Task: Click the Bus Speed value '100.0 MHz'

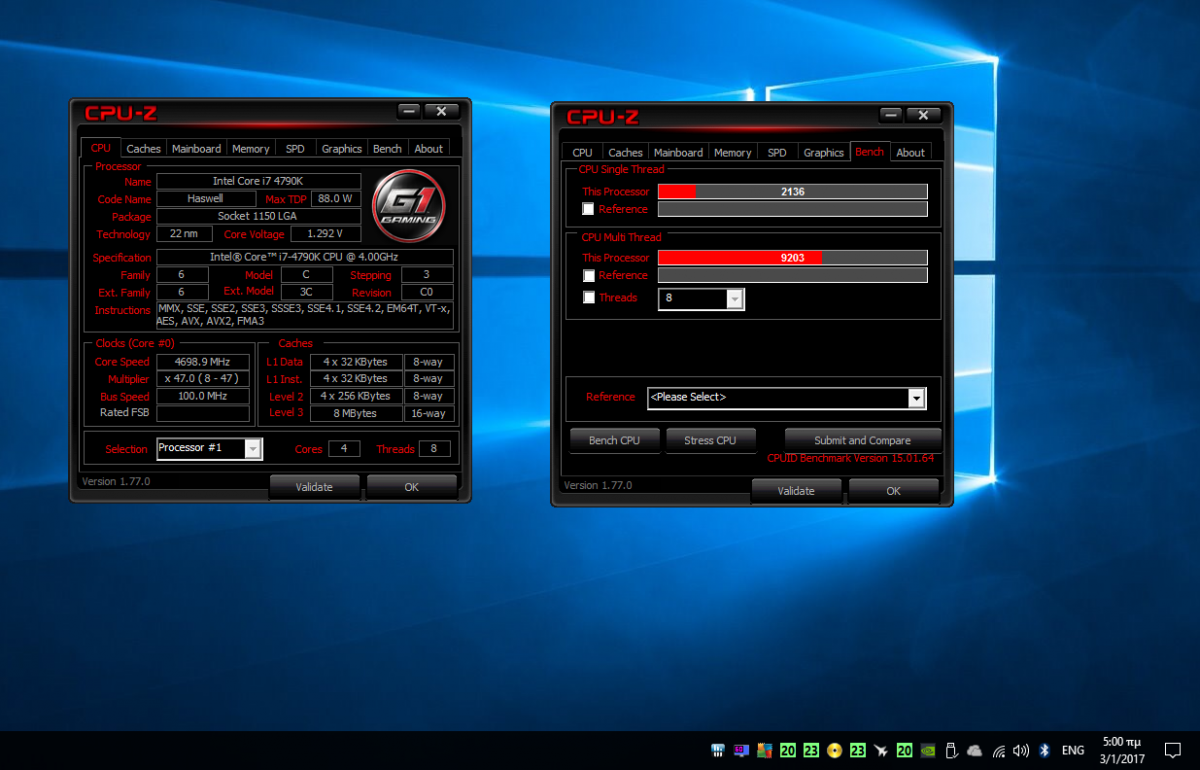Action: point(203,396)
